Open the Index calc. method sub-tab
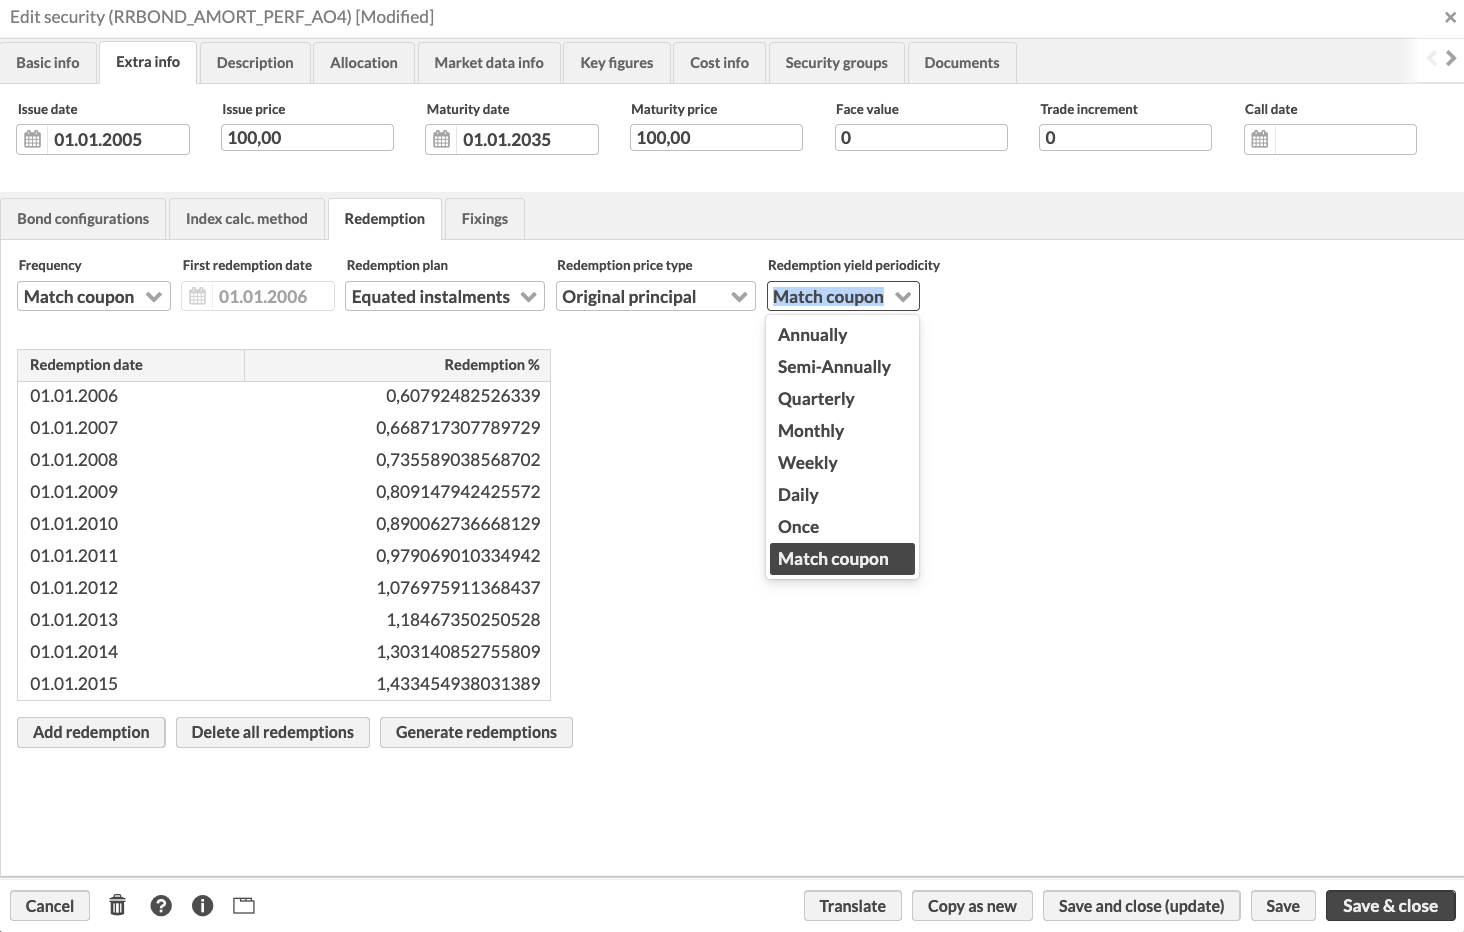The width and height of the screenshot is (1464, 932). tap(247, 219)
